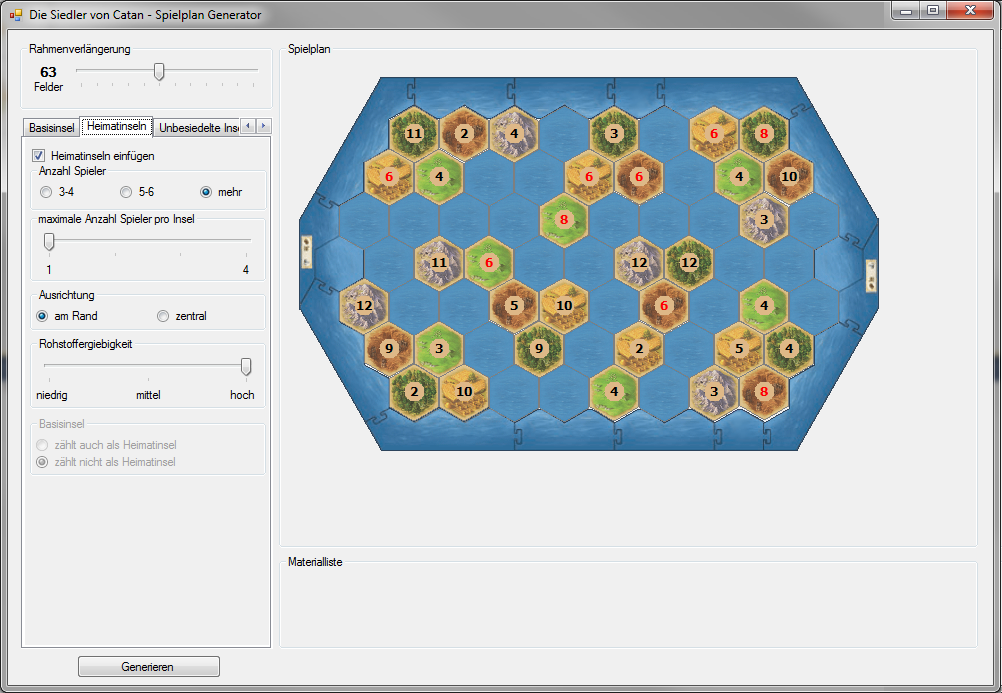This screenshot has width=1002, height=693.
Task: Click the hills hex with red 8 at bottom right
Action: click(764, 391)
